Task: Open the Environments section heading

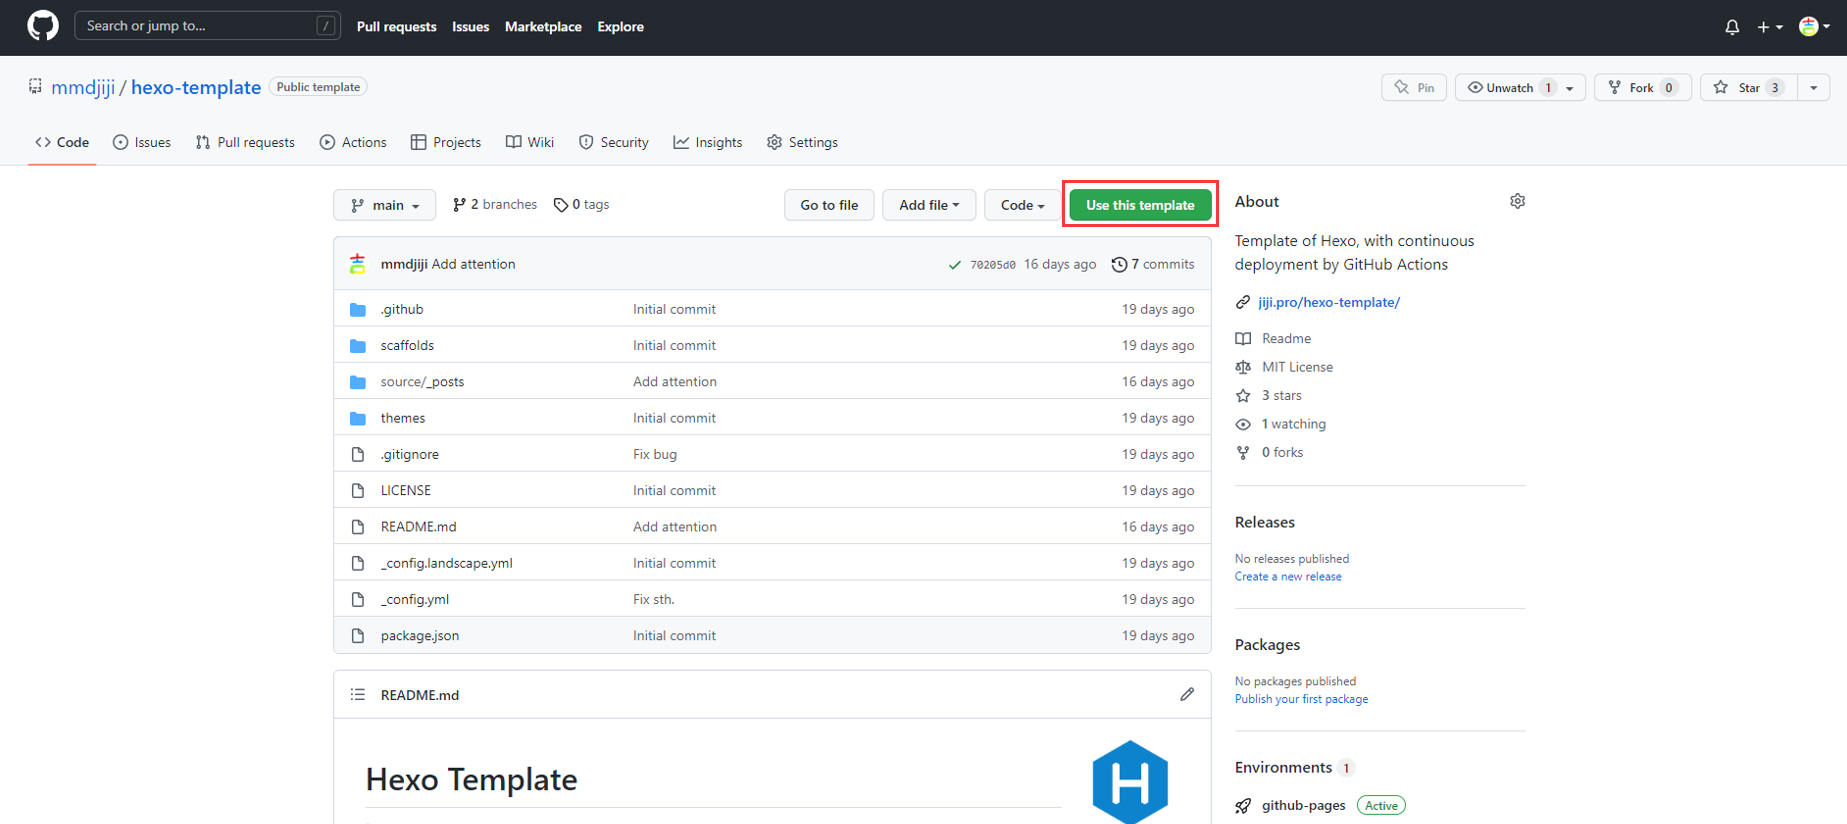Action: tap(1283, 767)
